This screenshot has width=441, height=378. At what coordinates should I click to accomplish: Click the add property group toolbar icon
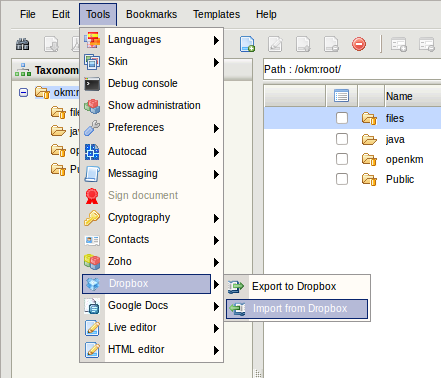click(x=399, y=44)
